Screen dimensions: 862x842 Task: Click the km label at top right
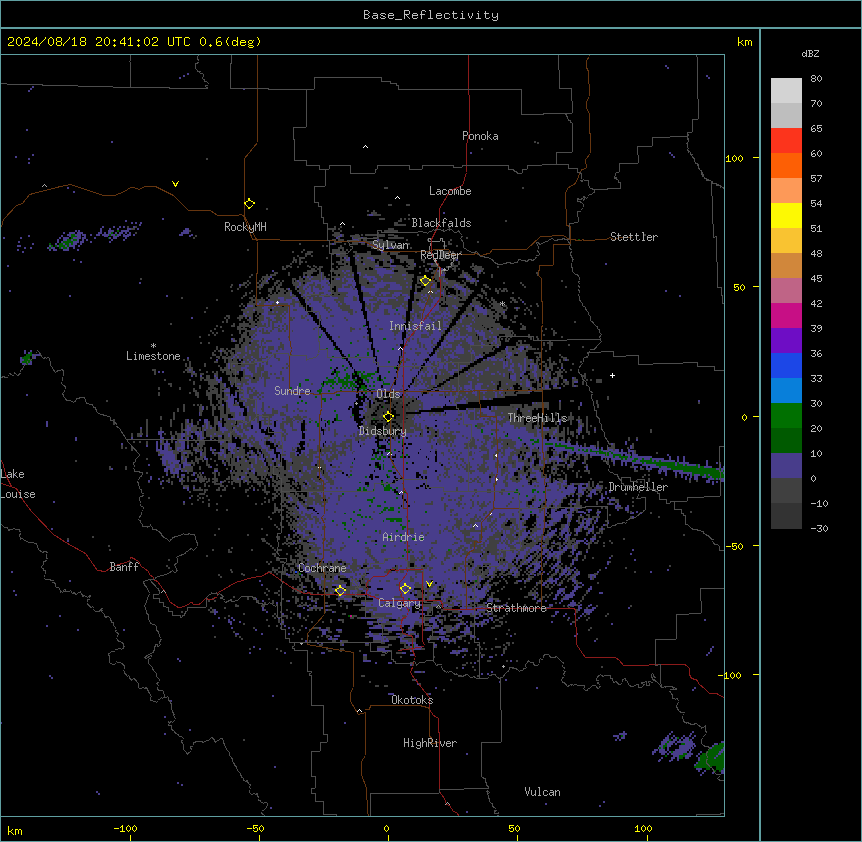point(744,42)
